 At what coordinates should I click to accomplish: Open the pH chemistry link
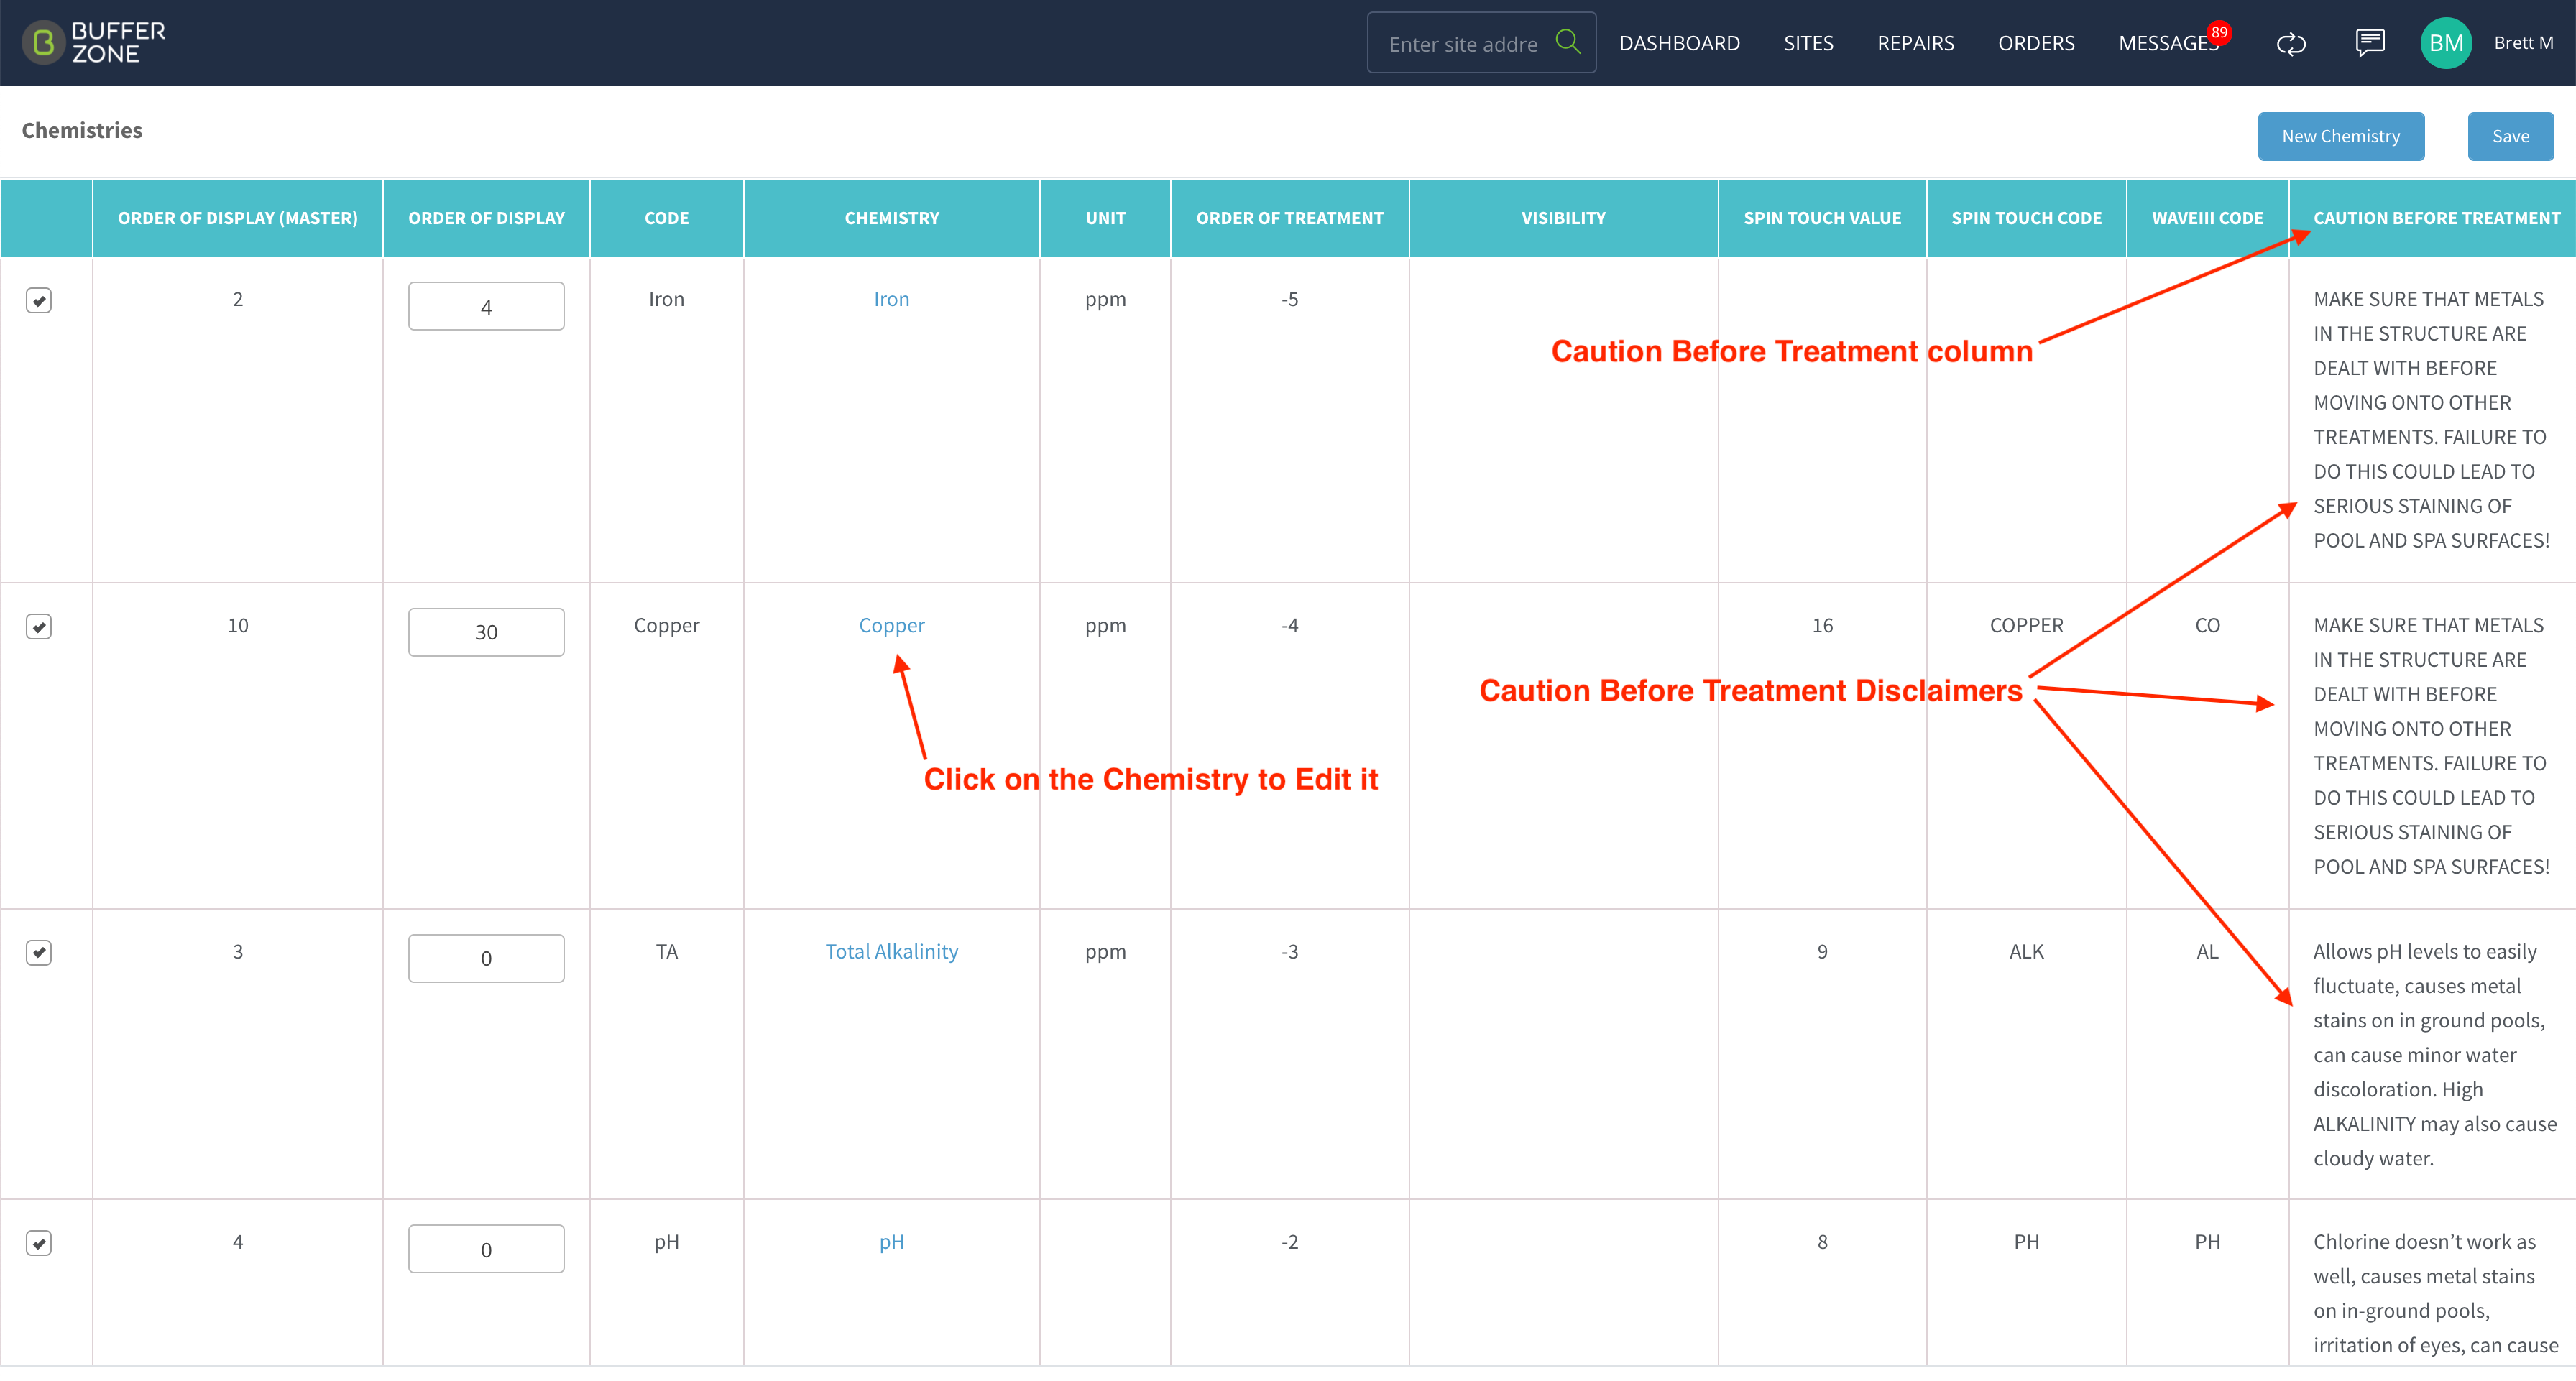pos(891,1242)
